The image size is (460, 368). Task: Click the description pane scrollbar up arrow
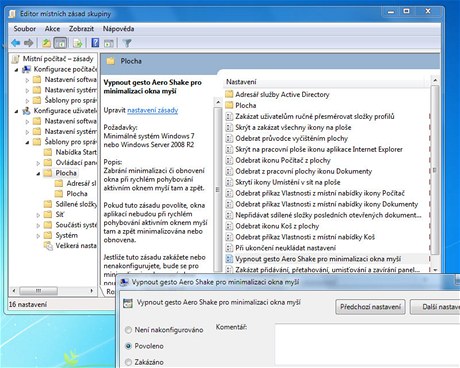pos(218,102)
